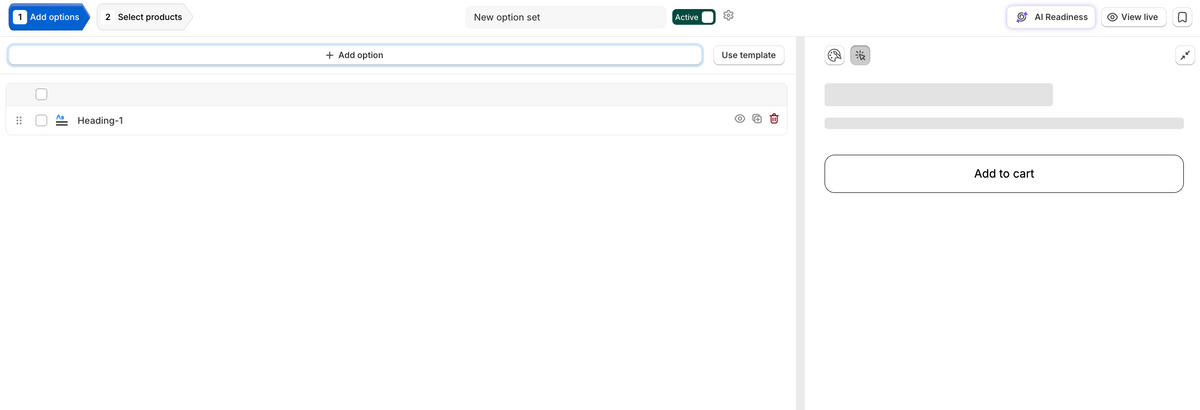
Task: Open the theme palette icon in preview
Action: pos(835,56)
